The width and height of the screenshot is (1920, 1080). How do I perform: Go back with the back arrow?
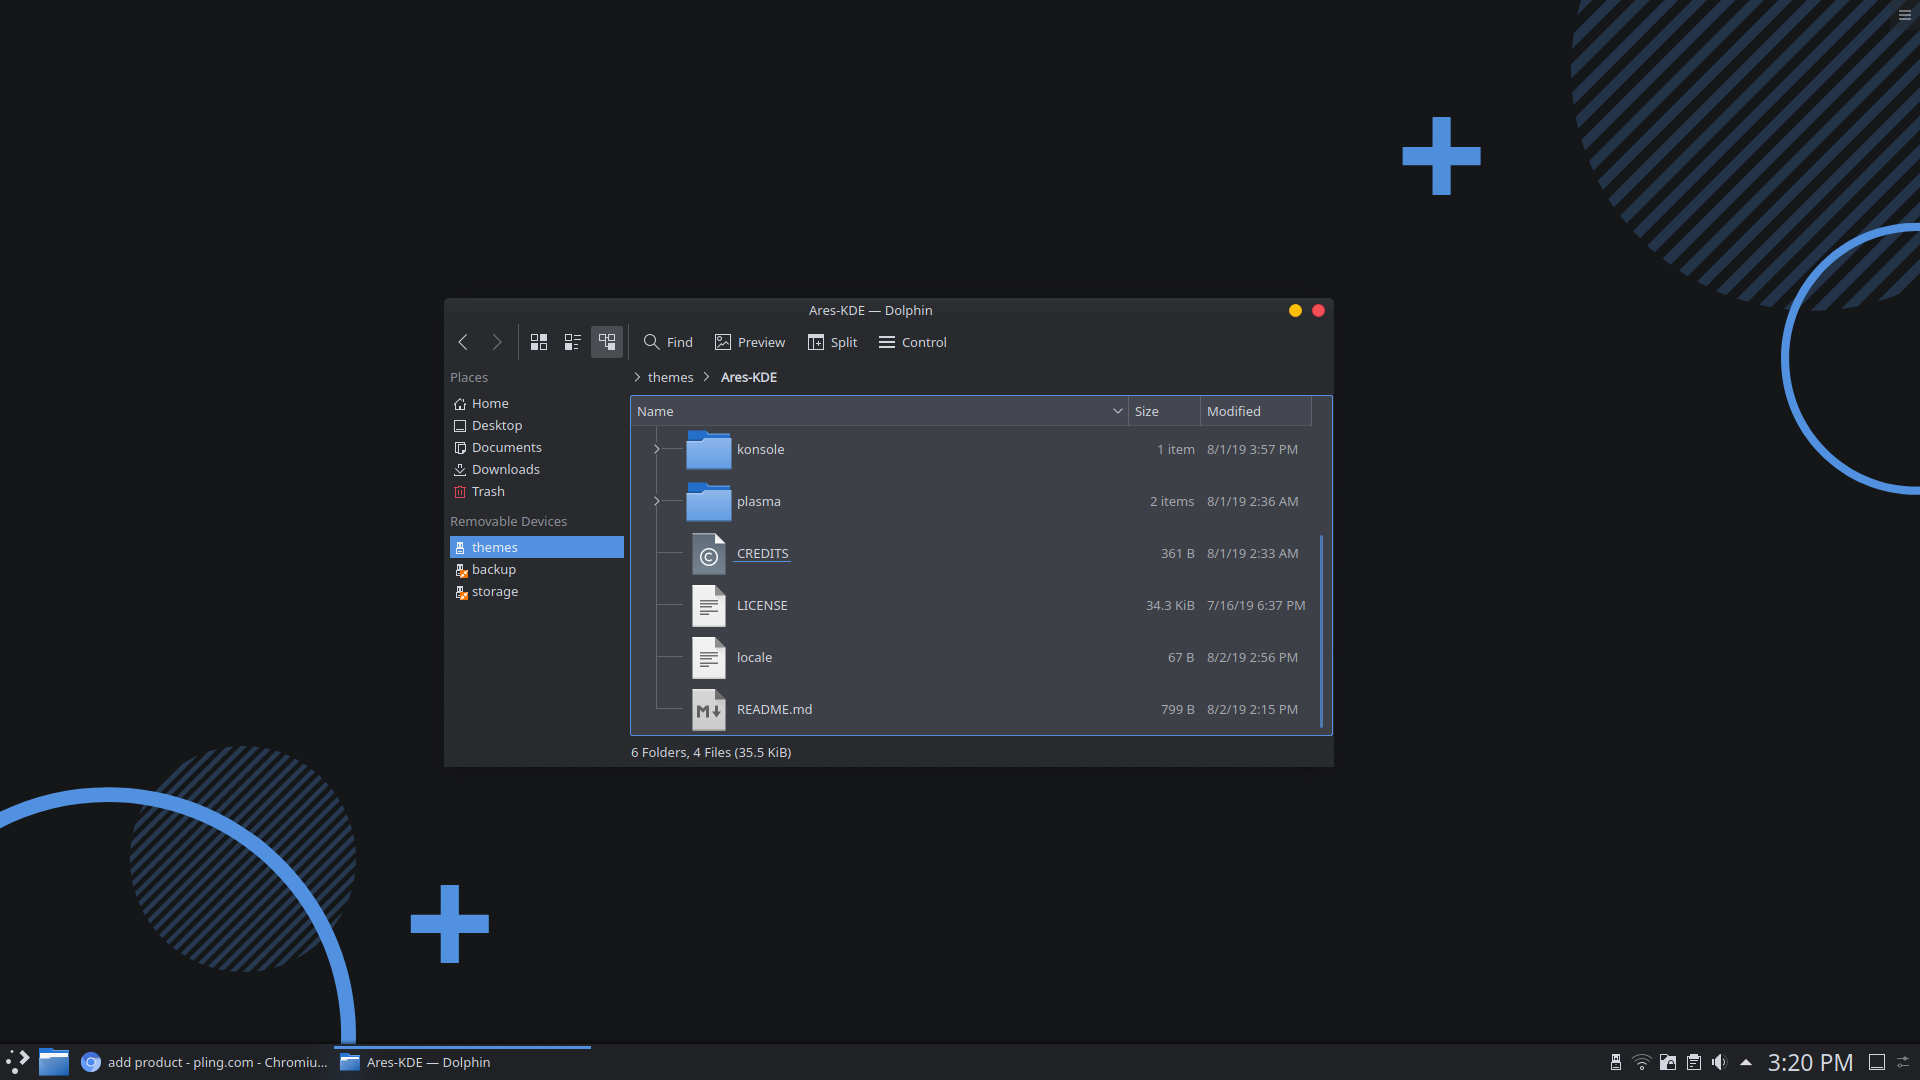463,342
